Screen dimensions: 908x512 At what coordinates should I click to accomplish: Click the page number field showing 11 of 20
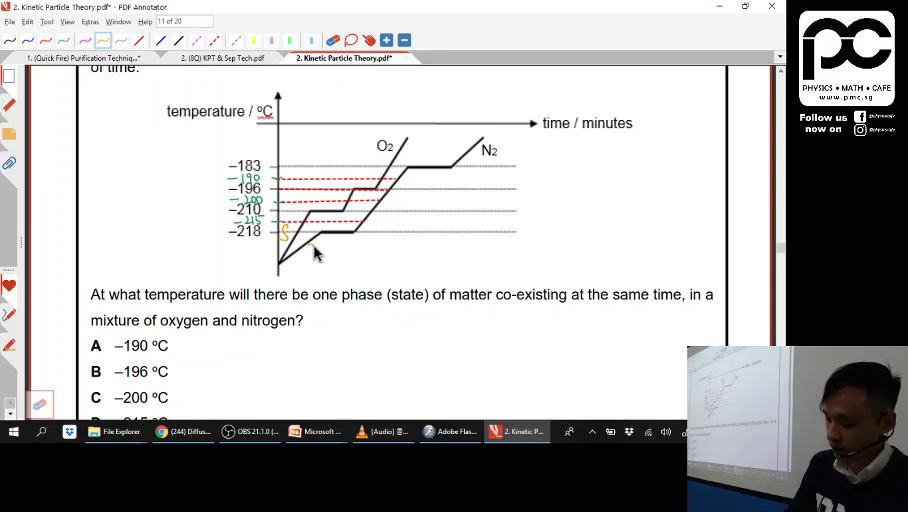point(183,21)
